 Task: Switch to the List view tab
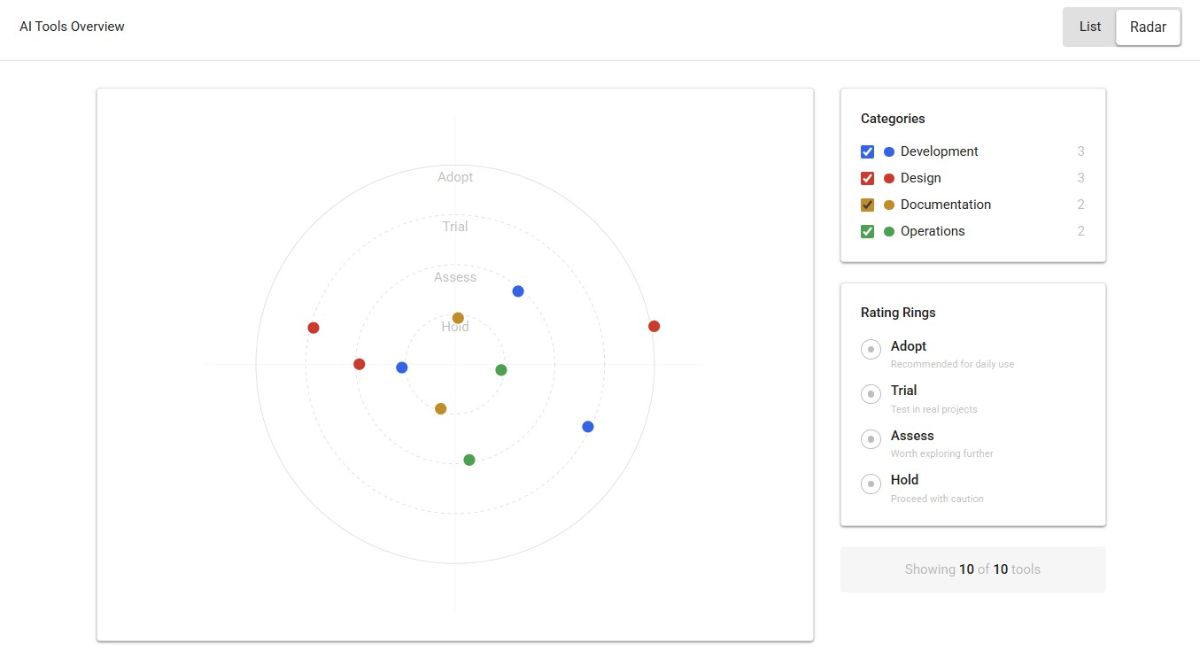[x=1090, y=27]
